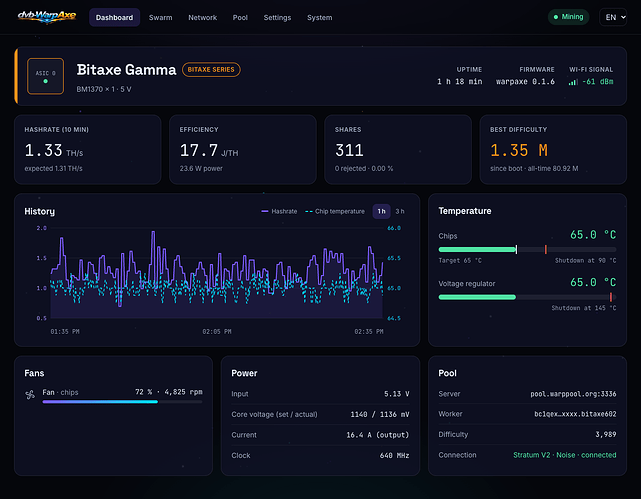Switch to the Swarm tab
Image resolution: width=641 pixels, height=499 pixels.
pos(161,18)
